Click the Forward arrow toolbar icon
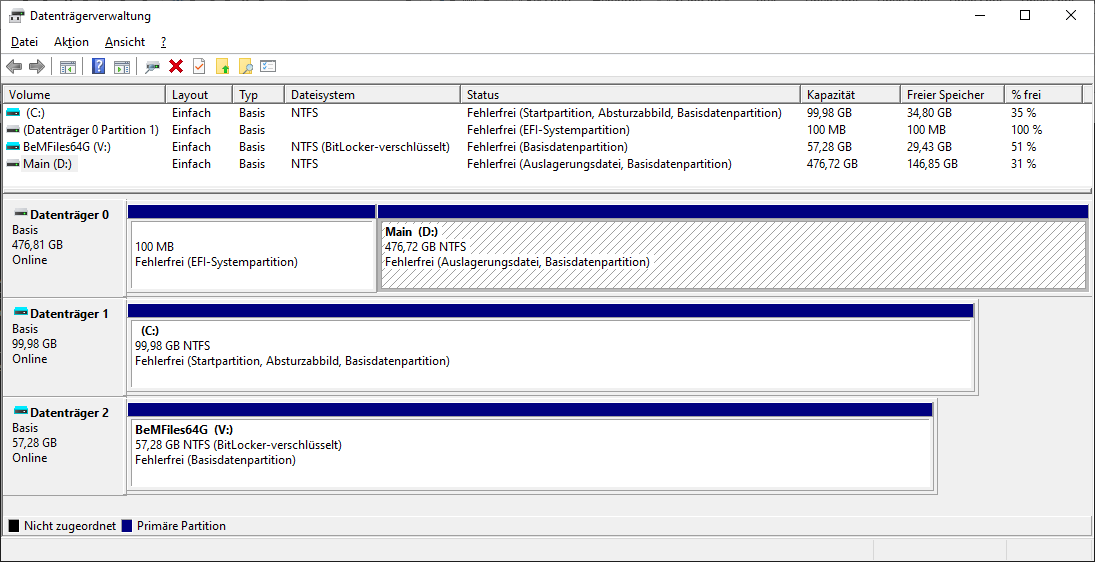This screenshot has width=1095, height=562. (x=36, y=67)
